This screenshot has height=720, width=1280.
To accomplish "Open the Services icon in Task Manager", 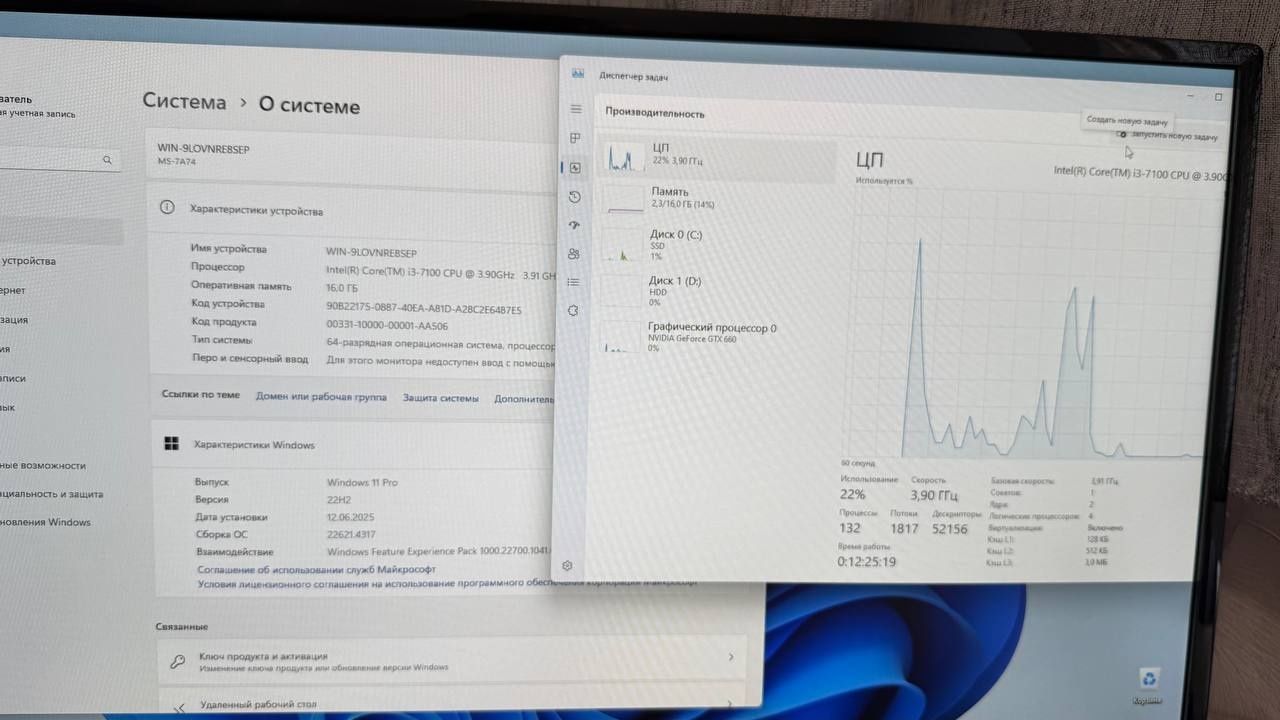I will pyautogui.click(x=573, y=310).
